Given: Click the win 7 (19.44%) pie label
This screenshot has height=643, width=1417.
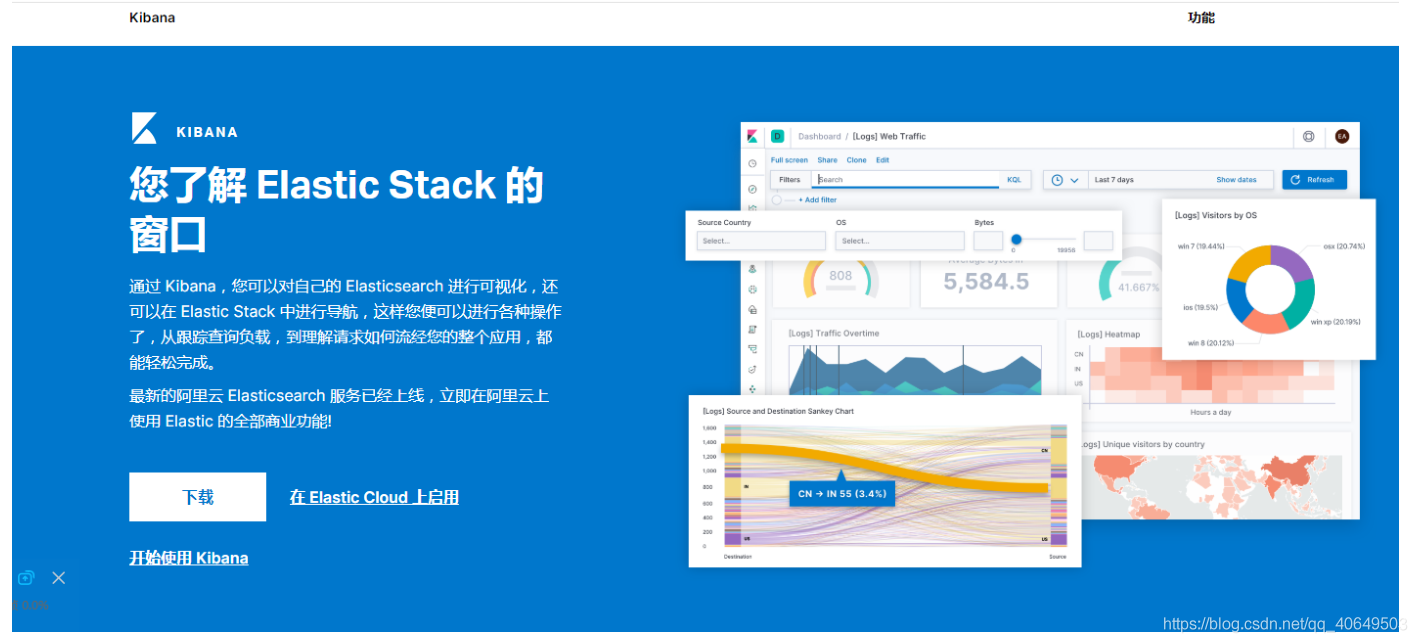Looking at the screenshot, I should pos(1200,246).
